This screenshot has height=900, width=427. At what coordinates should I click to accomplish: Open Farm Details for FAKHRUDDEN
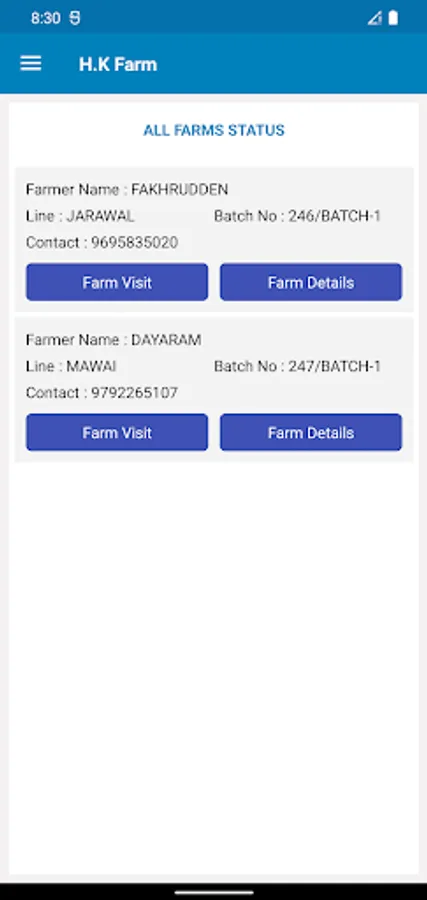(x=311, y=282)
